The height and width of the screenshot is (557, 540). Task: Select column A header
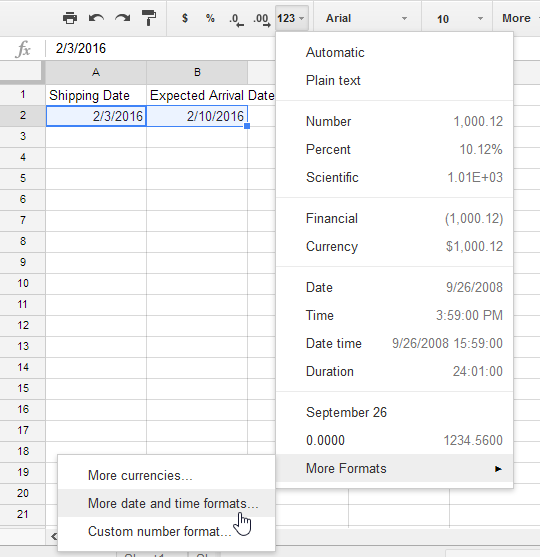tap(96, 72)
